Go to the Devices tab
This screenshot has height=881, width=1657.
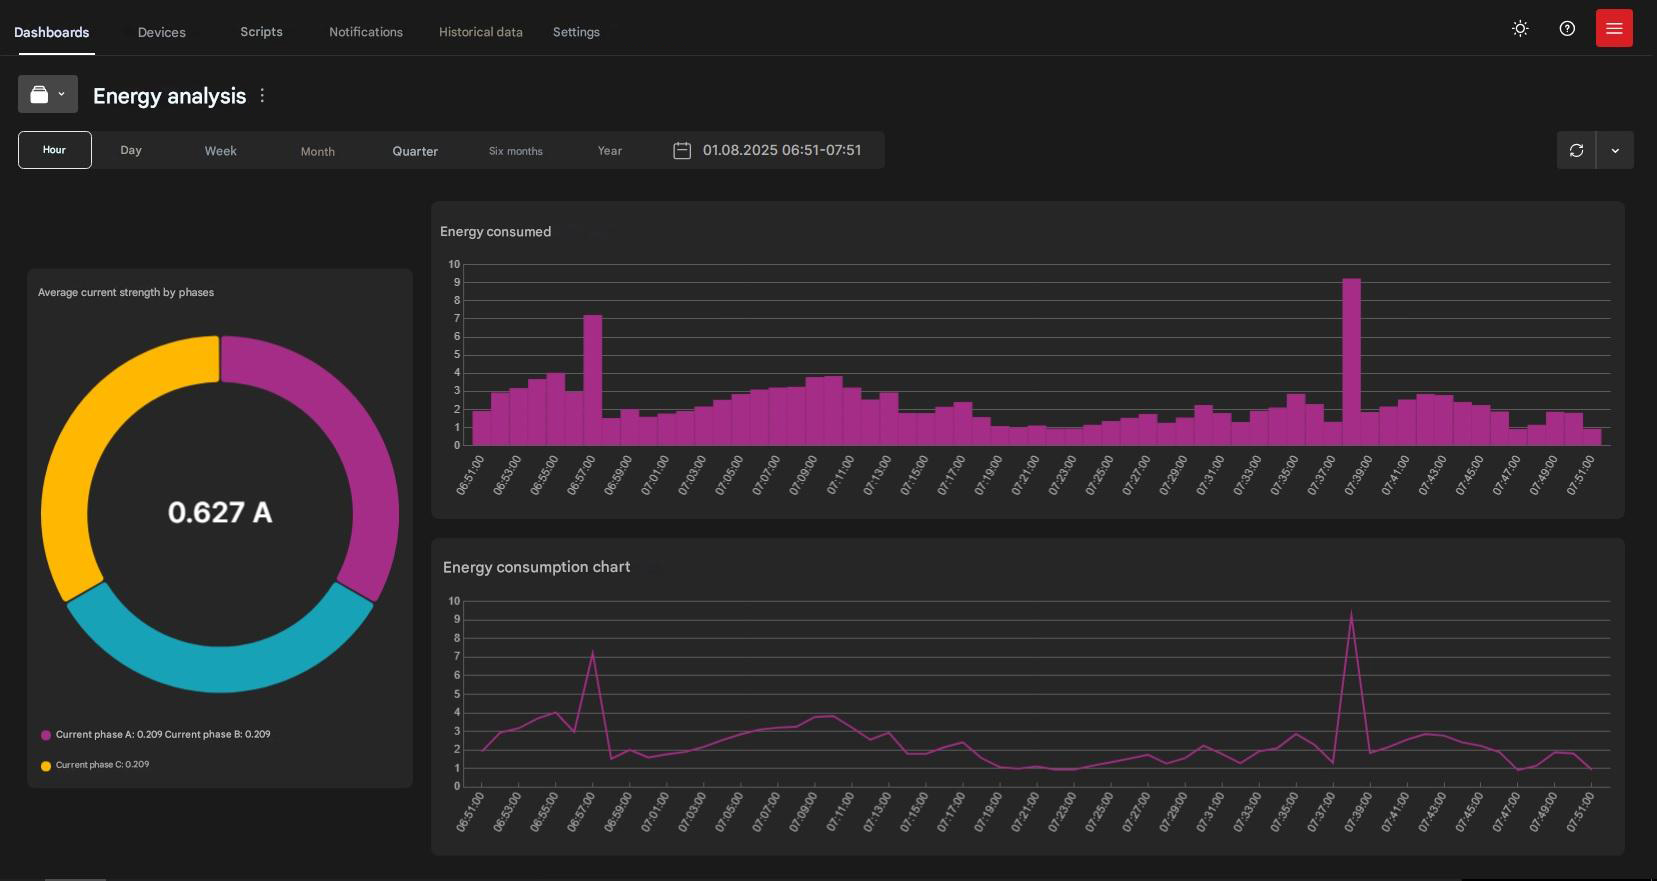pyautogui.click(x=162, y=32)
